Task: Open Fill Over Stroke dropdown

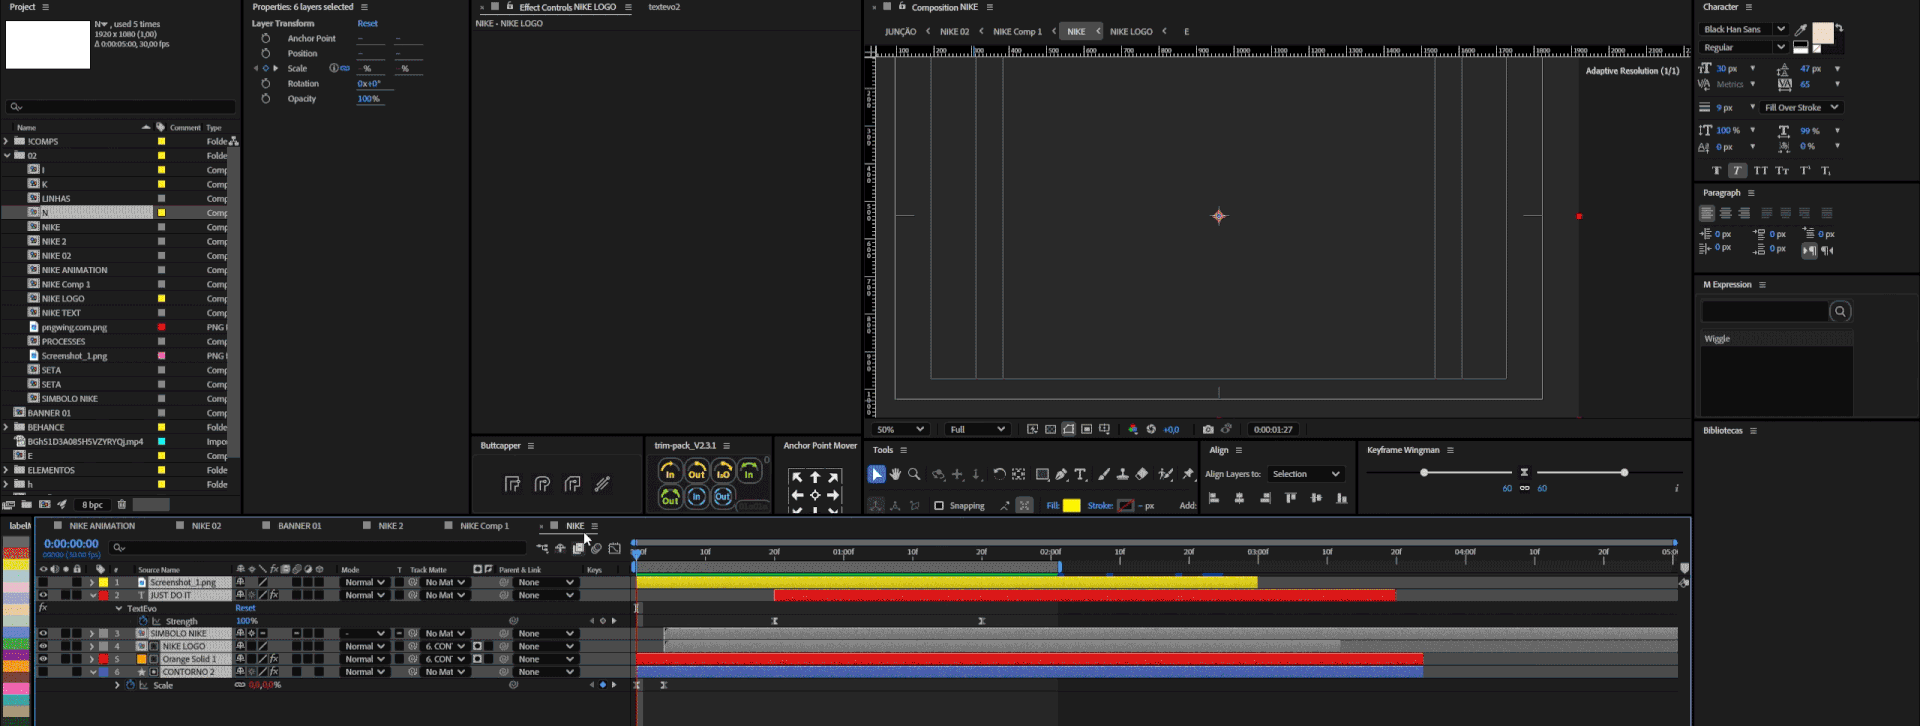Action: click(x=1801, y=107)
